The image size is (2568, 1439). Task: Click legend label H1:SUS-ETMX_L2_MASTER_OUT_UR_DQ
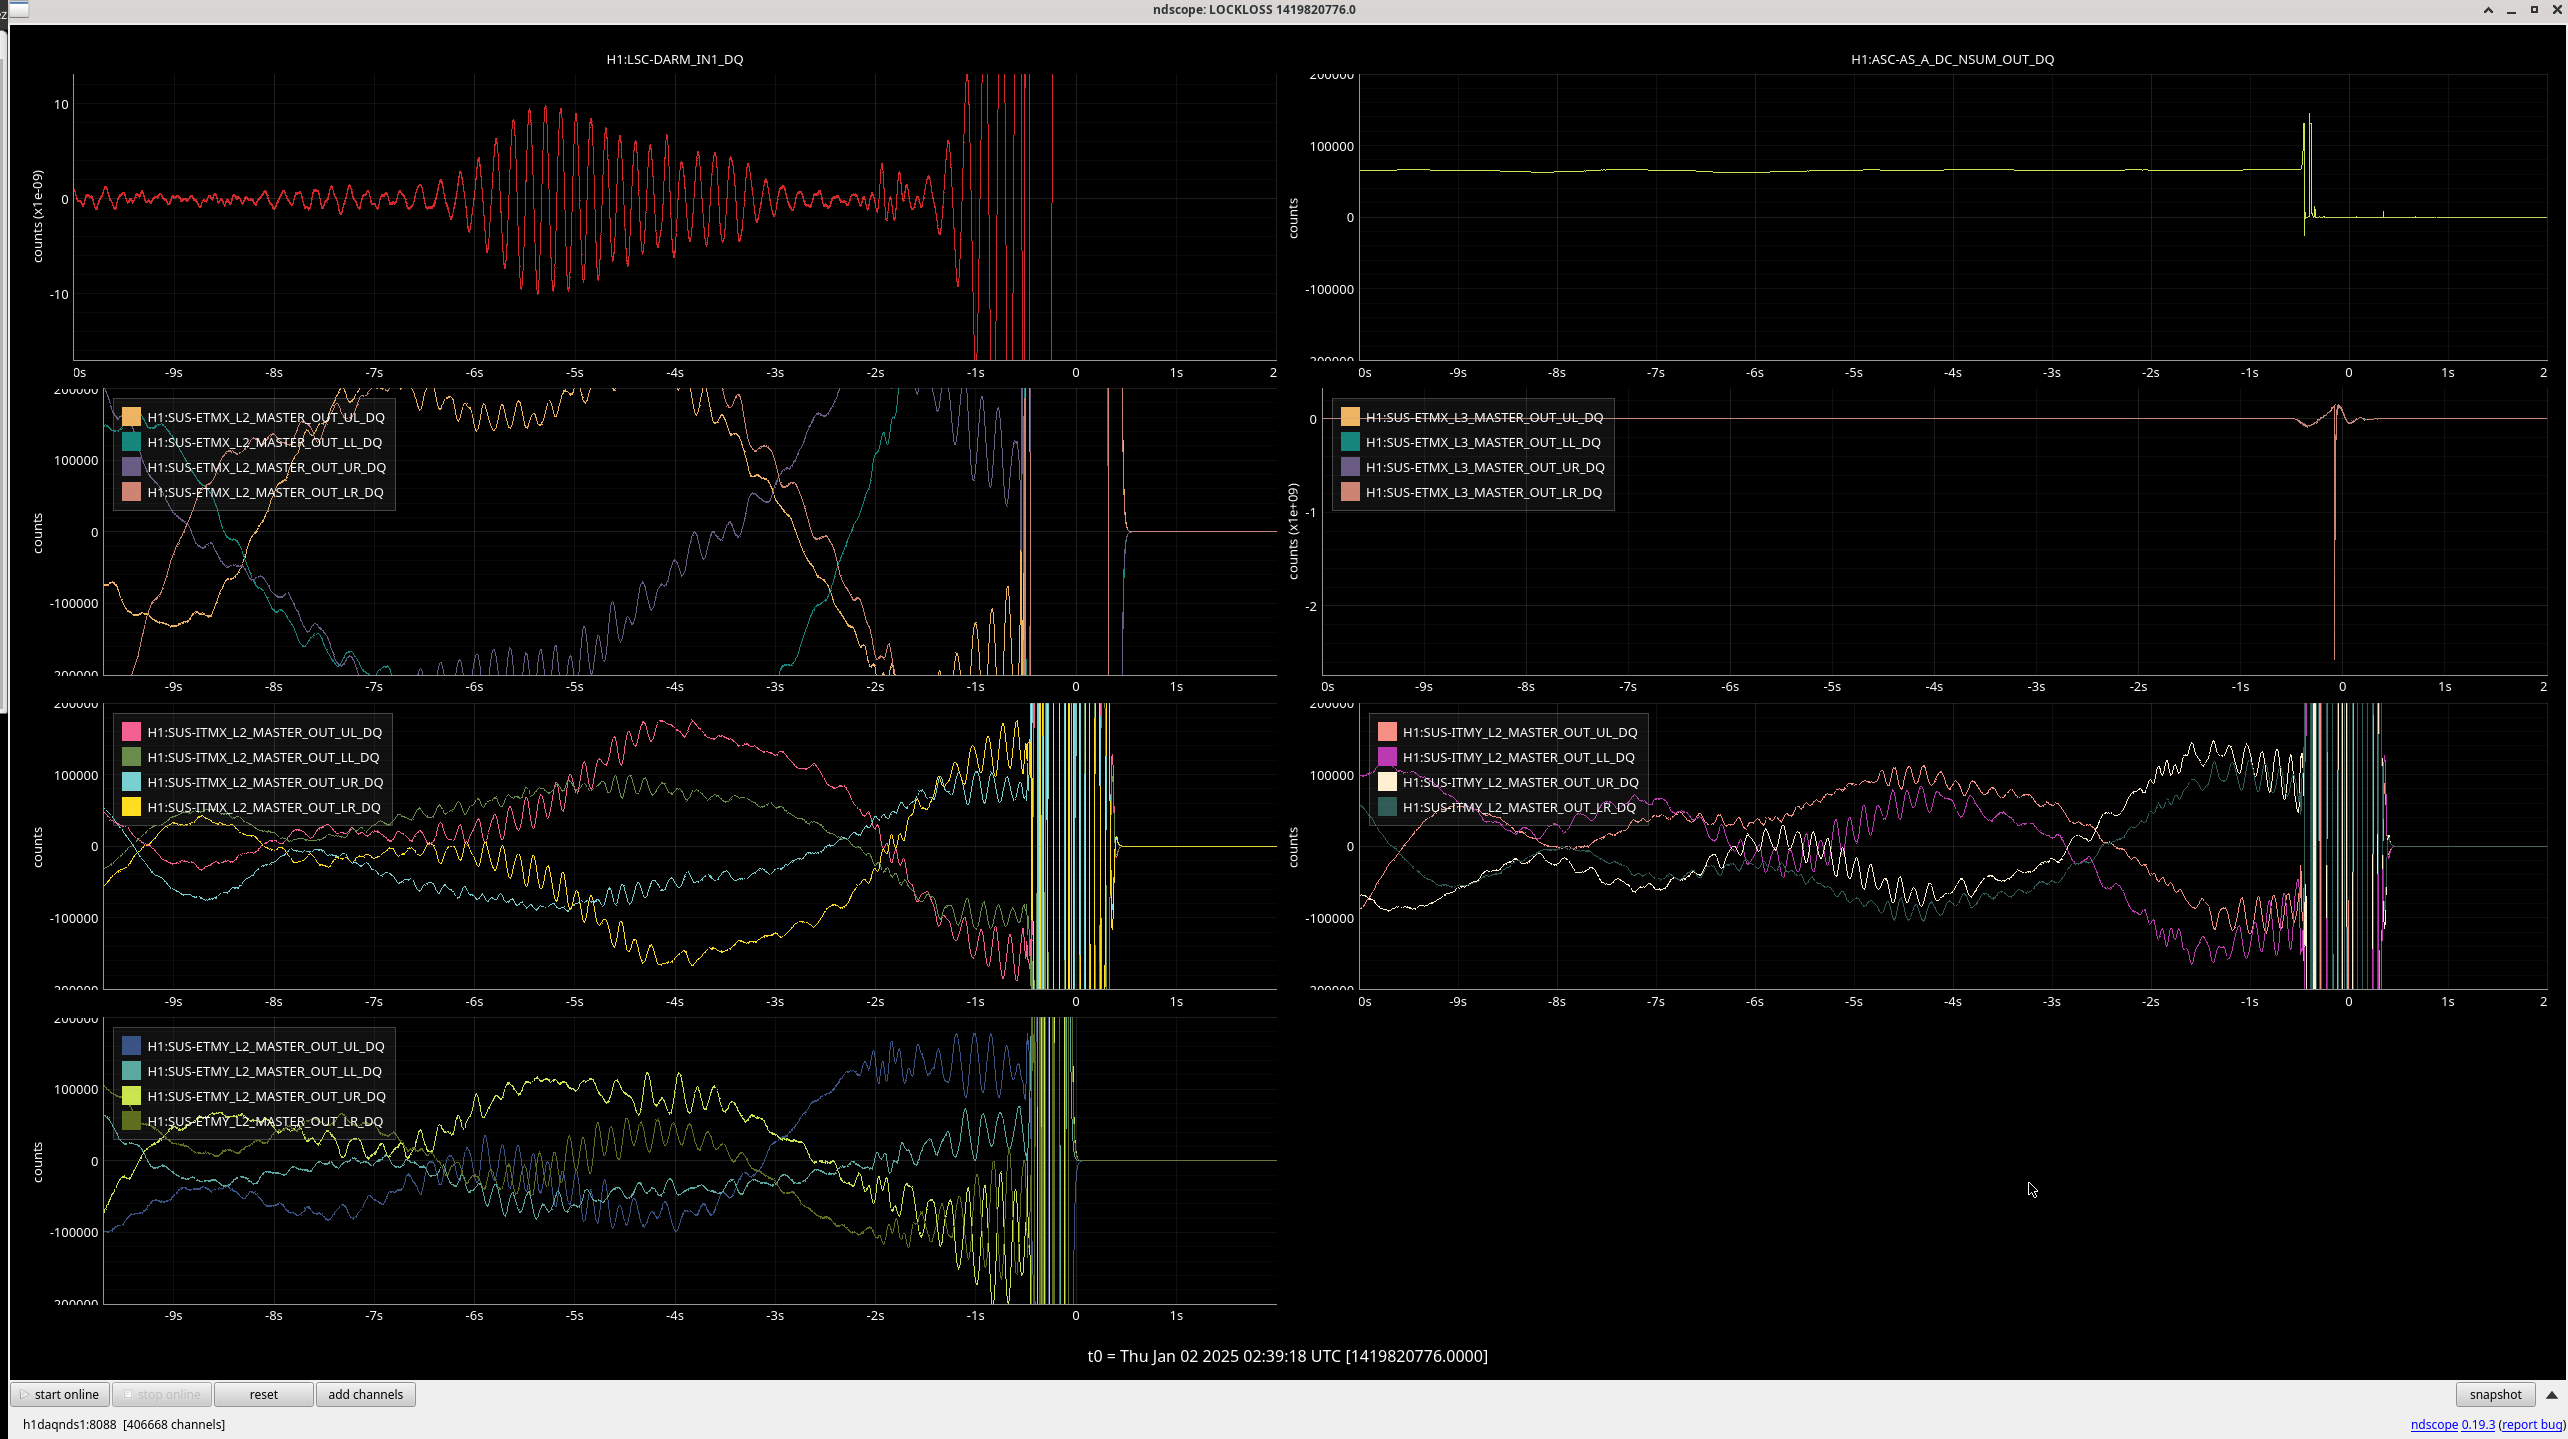tap(266, 467)
